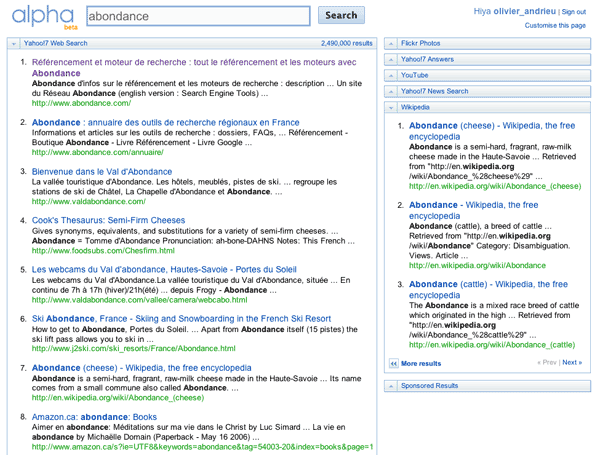Click the More results link

[x=421, y=364]
